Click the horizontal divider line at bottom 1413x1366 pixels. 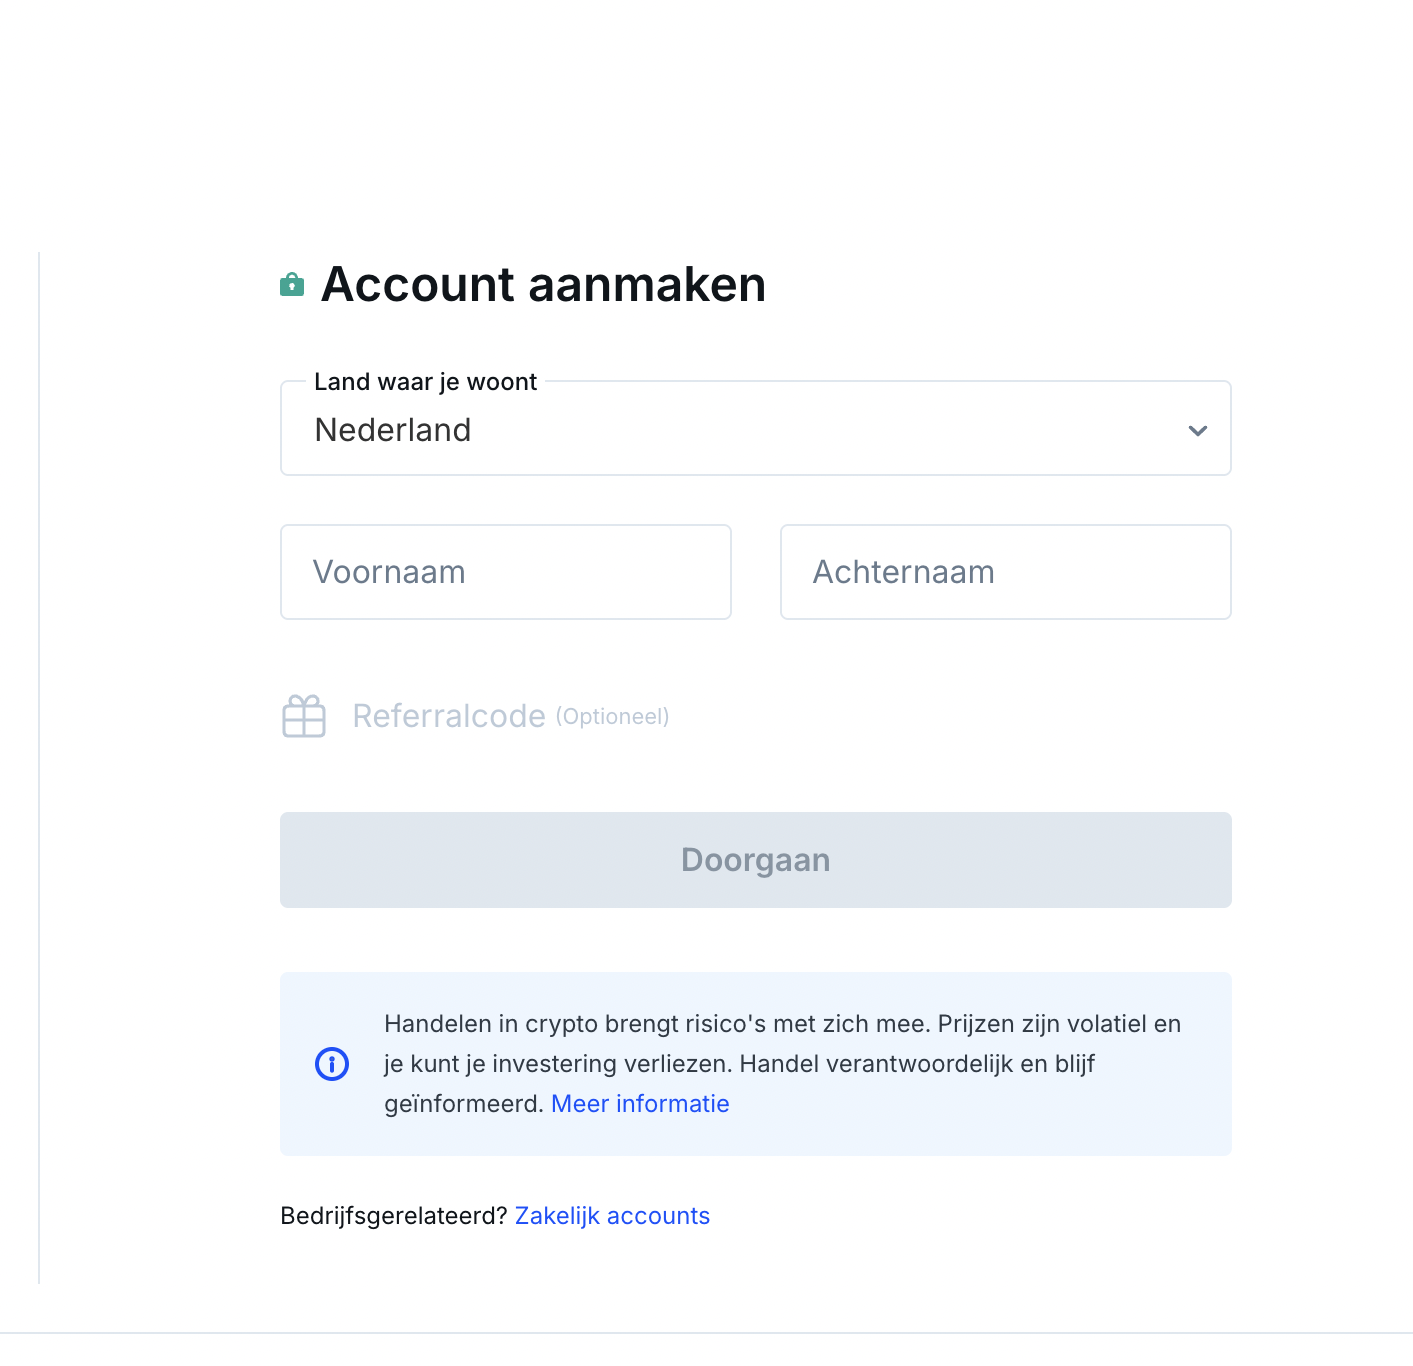pyautogui.click(x=706, y=1333)
